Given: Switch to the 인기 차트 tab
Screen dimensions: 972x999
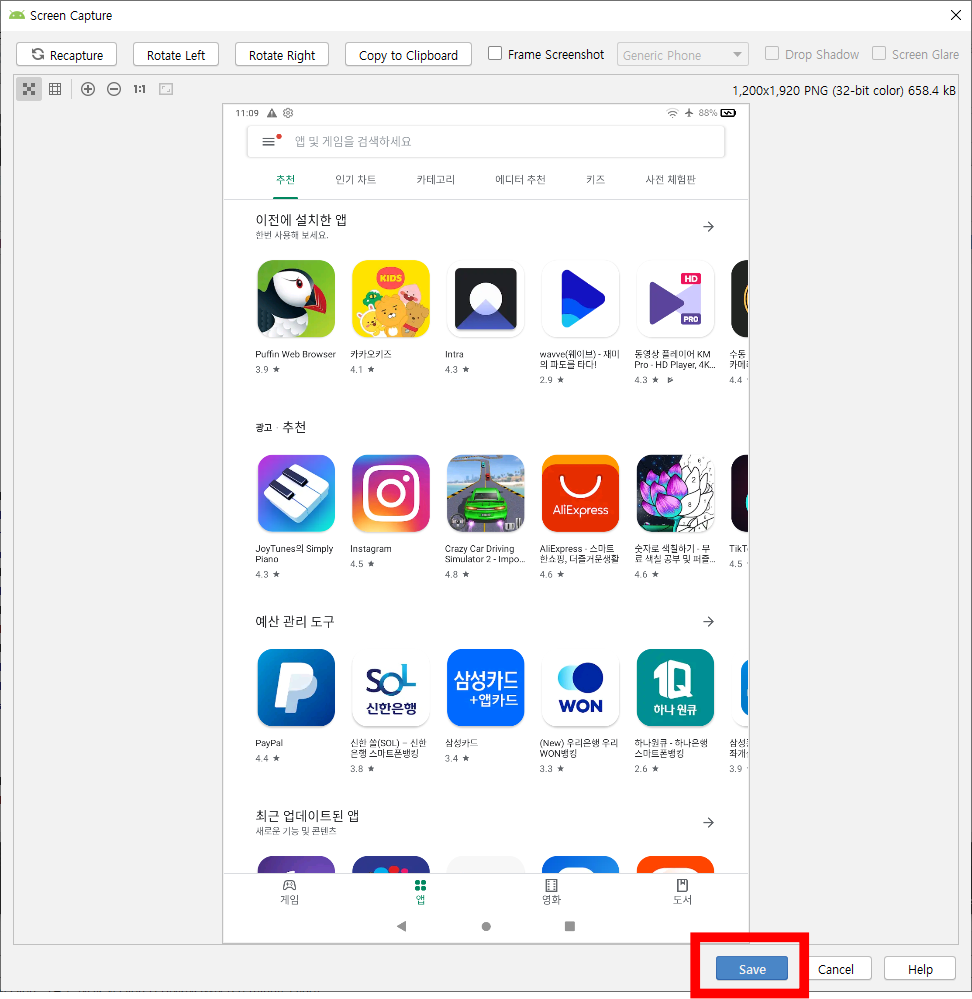Looking at the screenshot, I should [355, 180].
